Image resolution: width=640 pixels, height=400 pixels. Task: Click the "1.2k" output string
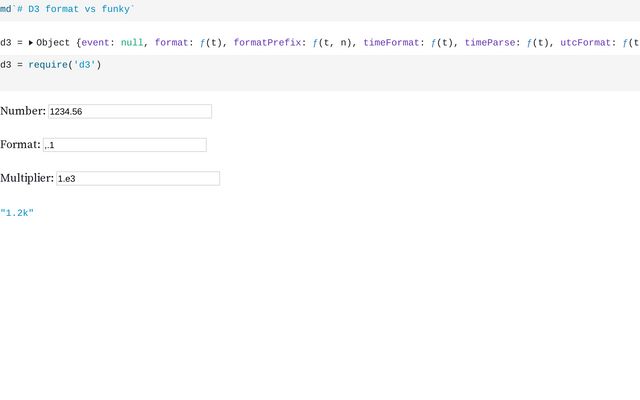[x=17, y=213]
